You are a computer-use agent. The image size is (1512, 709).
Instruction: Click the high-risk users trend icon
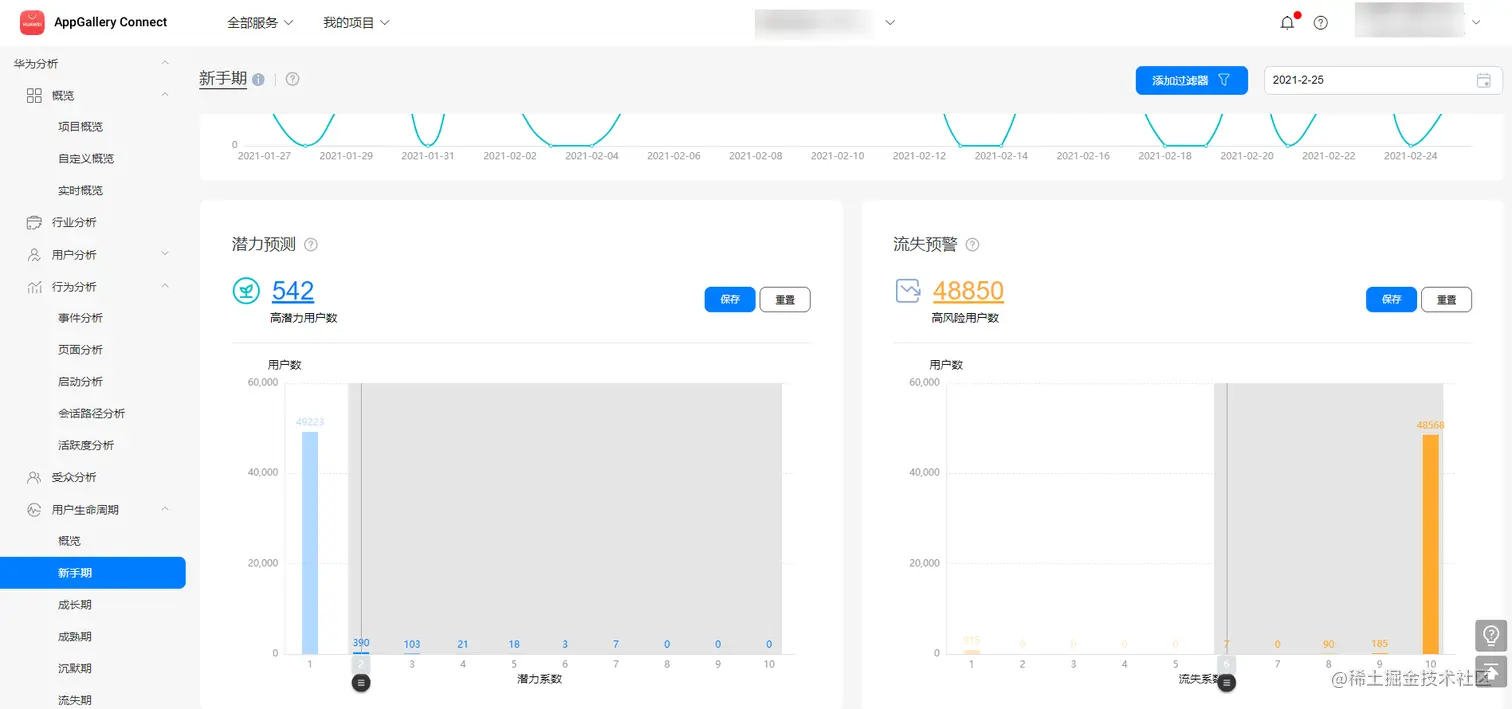(908, 291)
